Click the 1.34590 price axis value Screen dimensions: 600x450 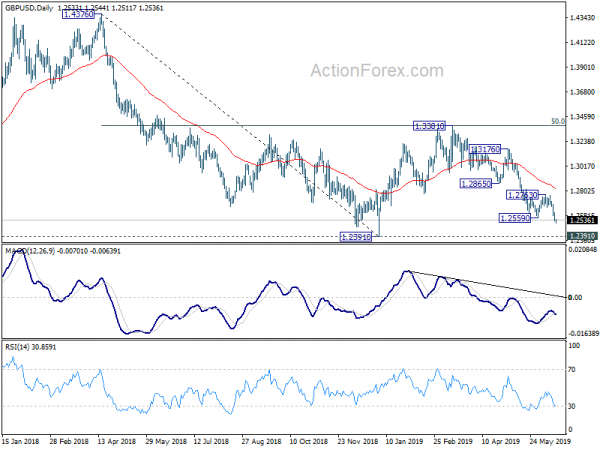pyautogui.click(x=582, y=116)
